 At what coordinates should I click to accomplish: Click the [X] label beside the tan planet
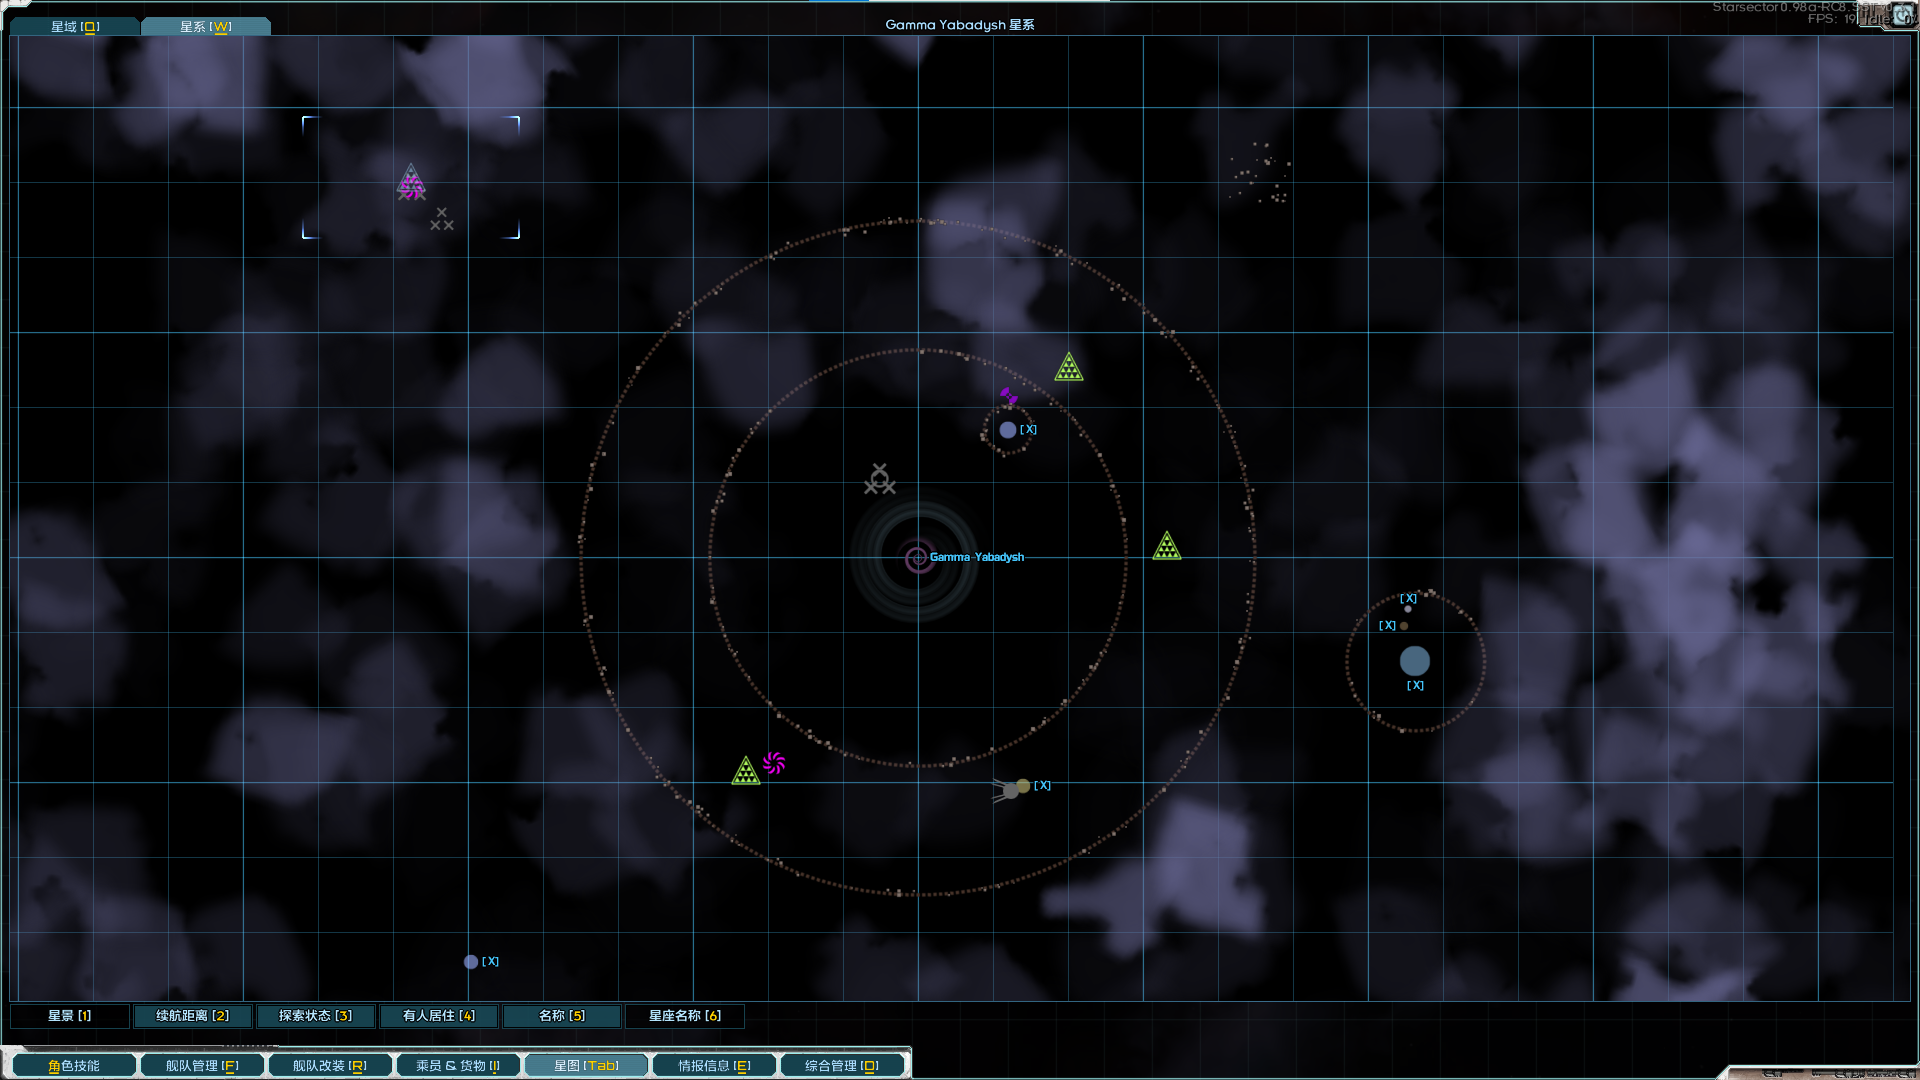(x=1043, y=786)
